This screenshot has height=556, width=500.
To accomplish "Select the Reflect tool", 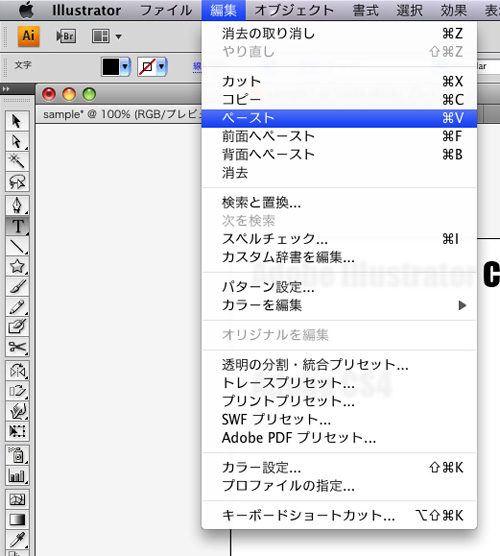I will point(17,370).
